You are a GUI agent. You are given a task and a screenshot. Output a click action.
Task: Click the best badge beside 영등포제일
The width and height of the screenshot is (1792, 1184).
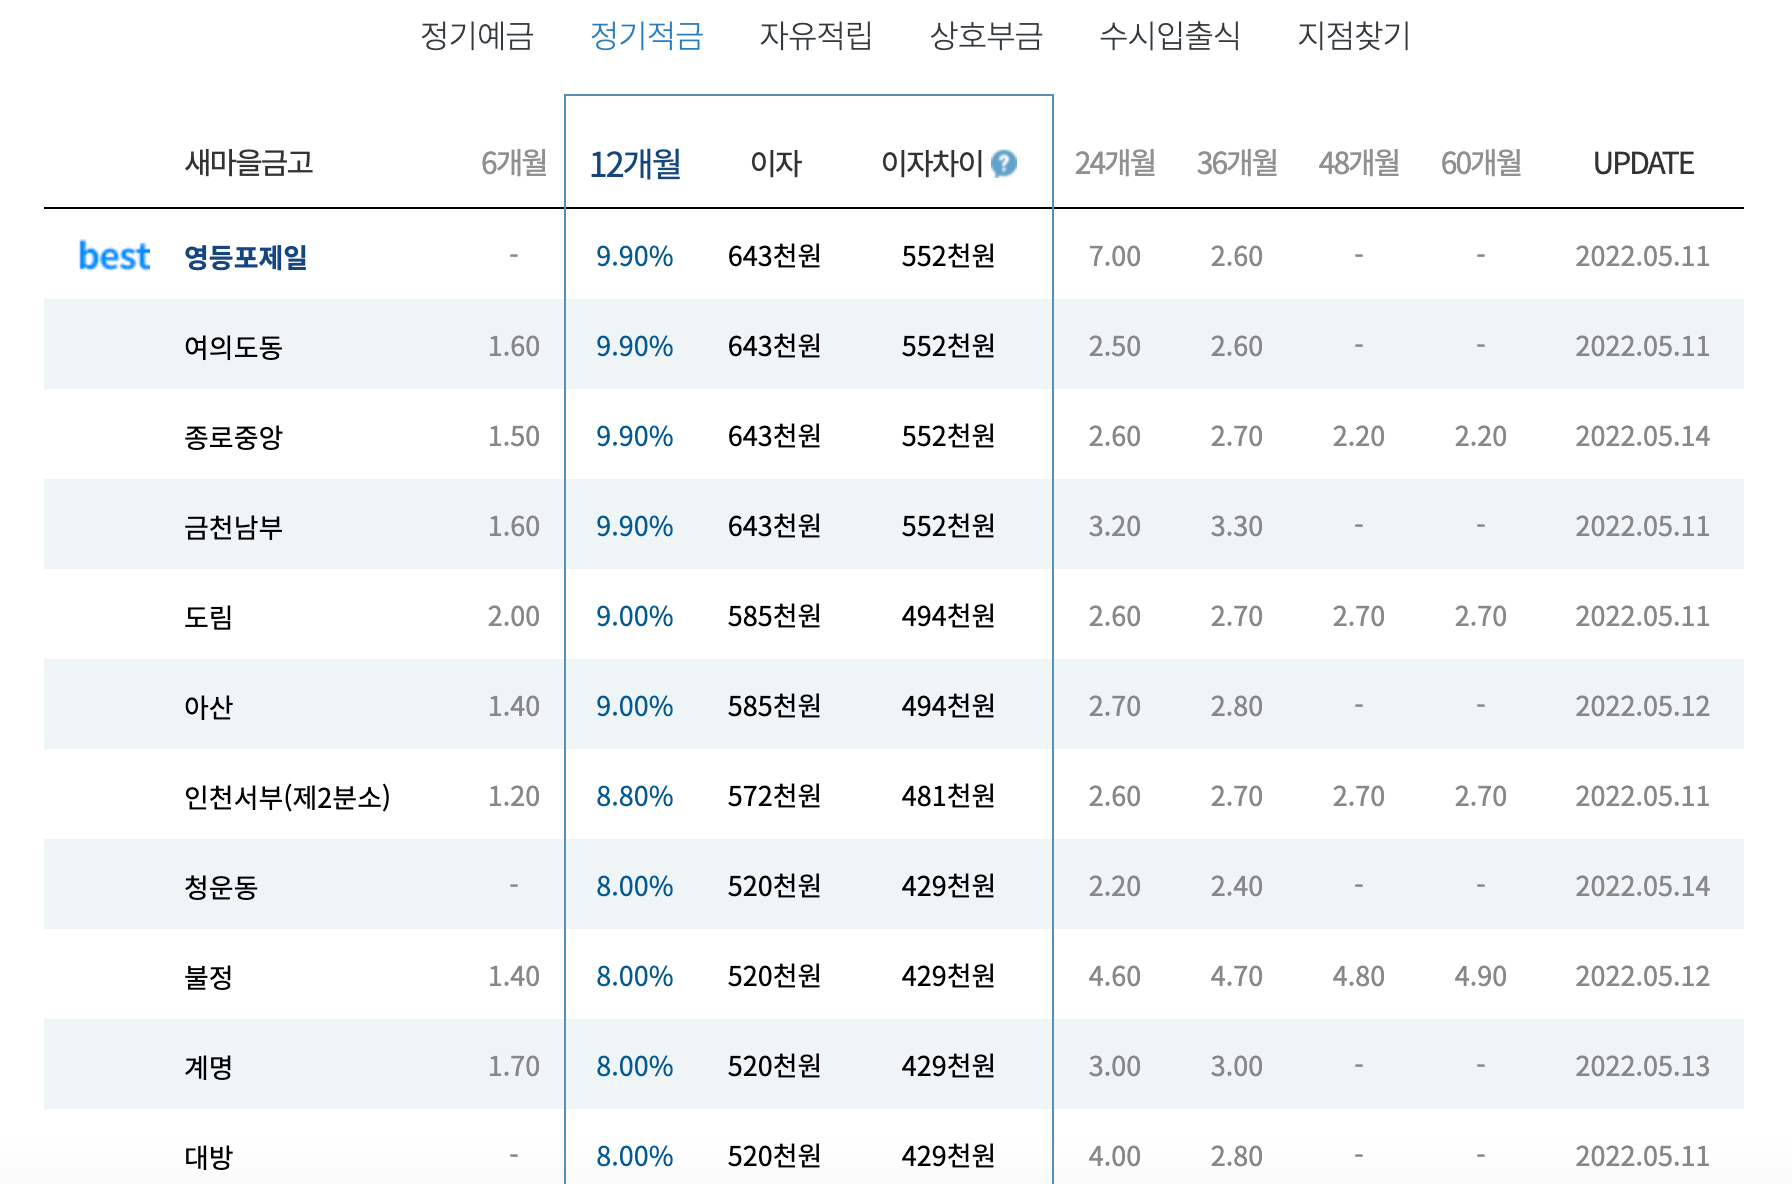114,256
